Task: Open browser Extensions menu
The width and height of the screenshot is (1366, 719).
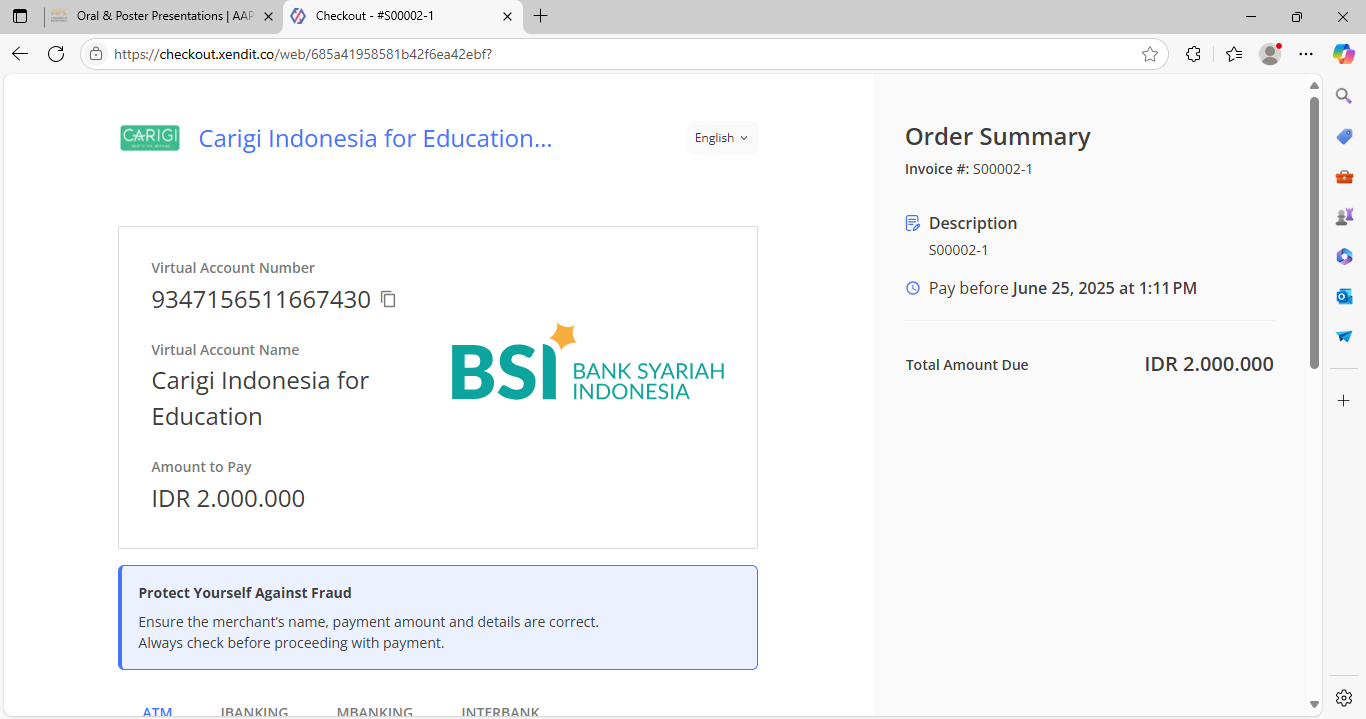Action: pos(1193,54)
